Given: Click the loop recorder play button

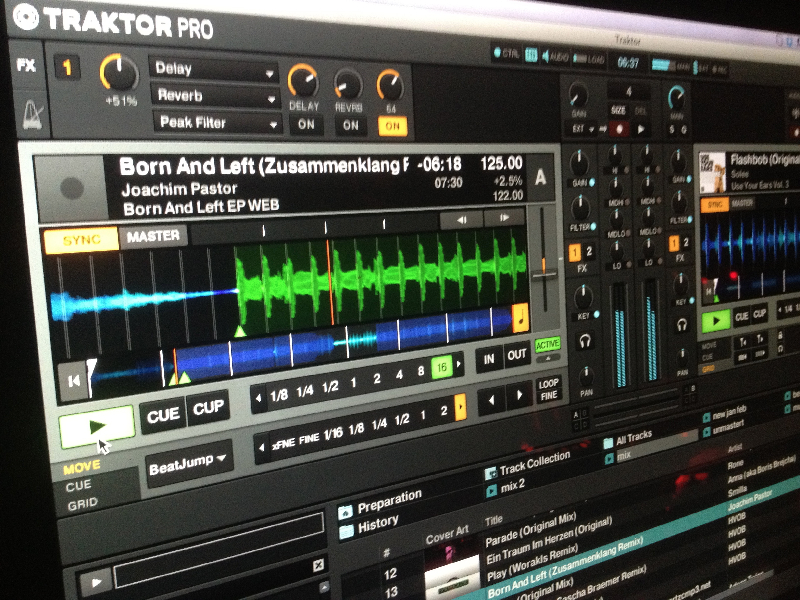Looking at the screenshot, I should point(641,129).
